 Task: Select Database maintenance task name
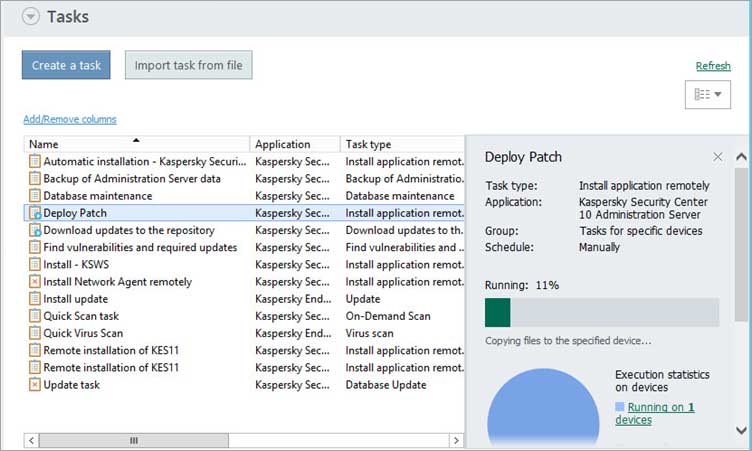98,196
